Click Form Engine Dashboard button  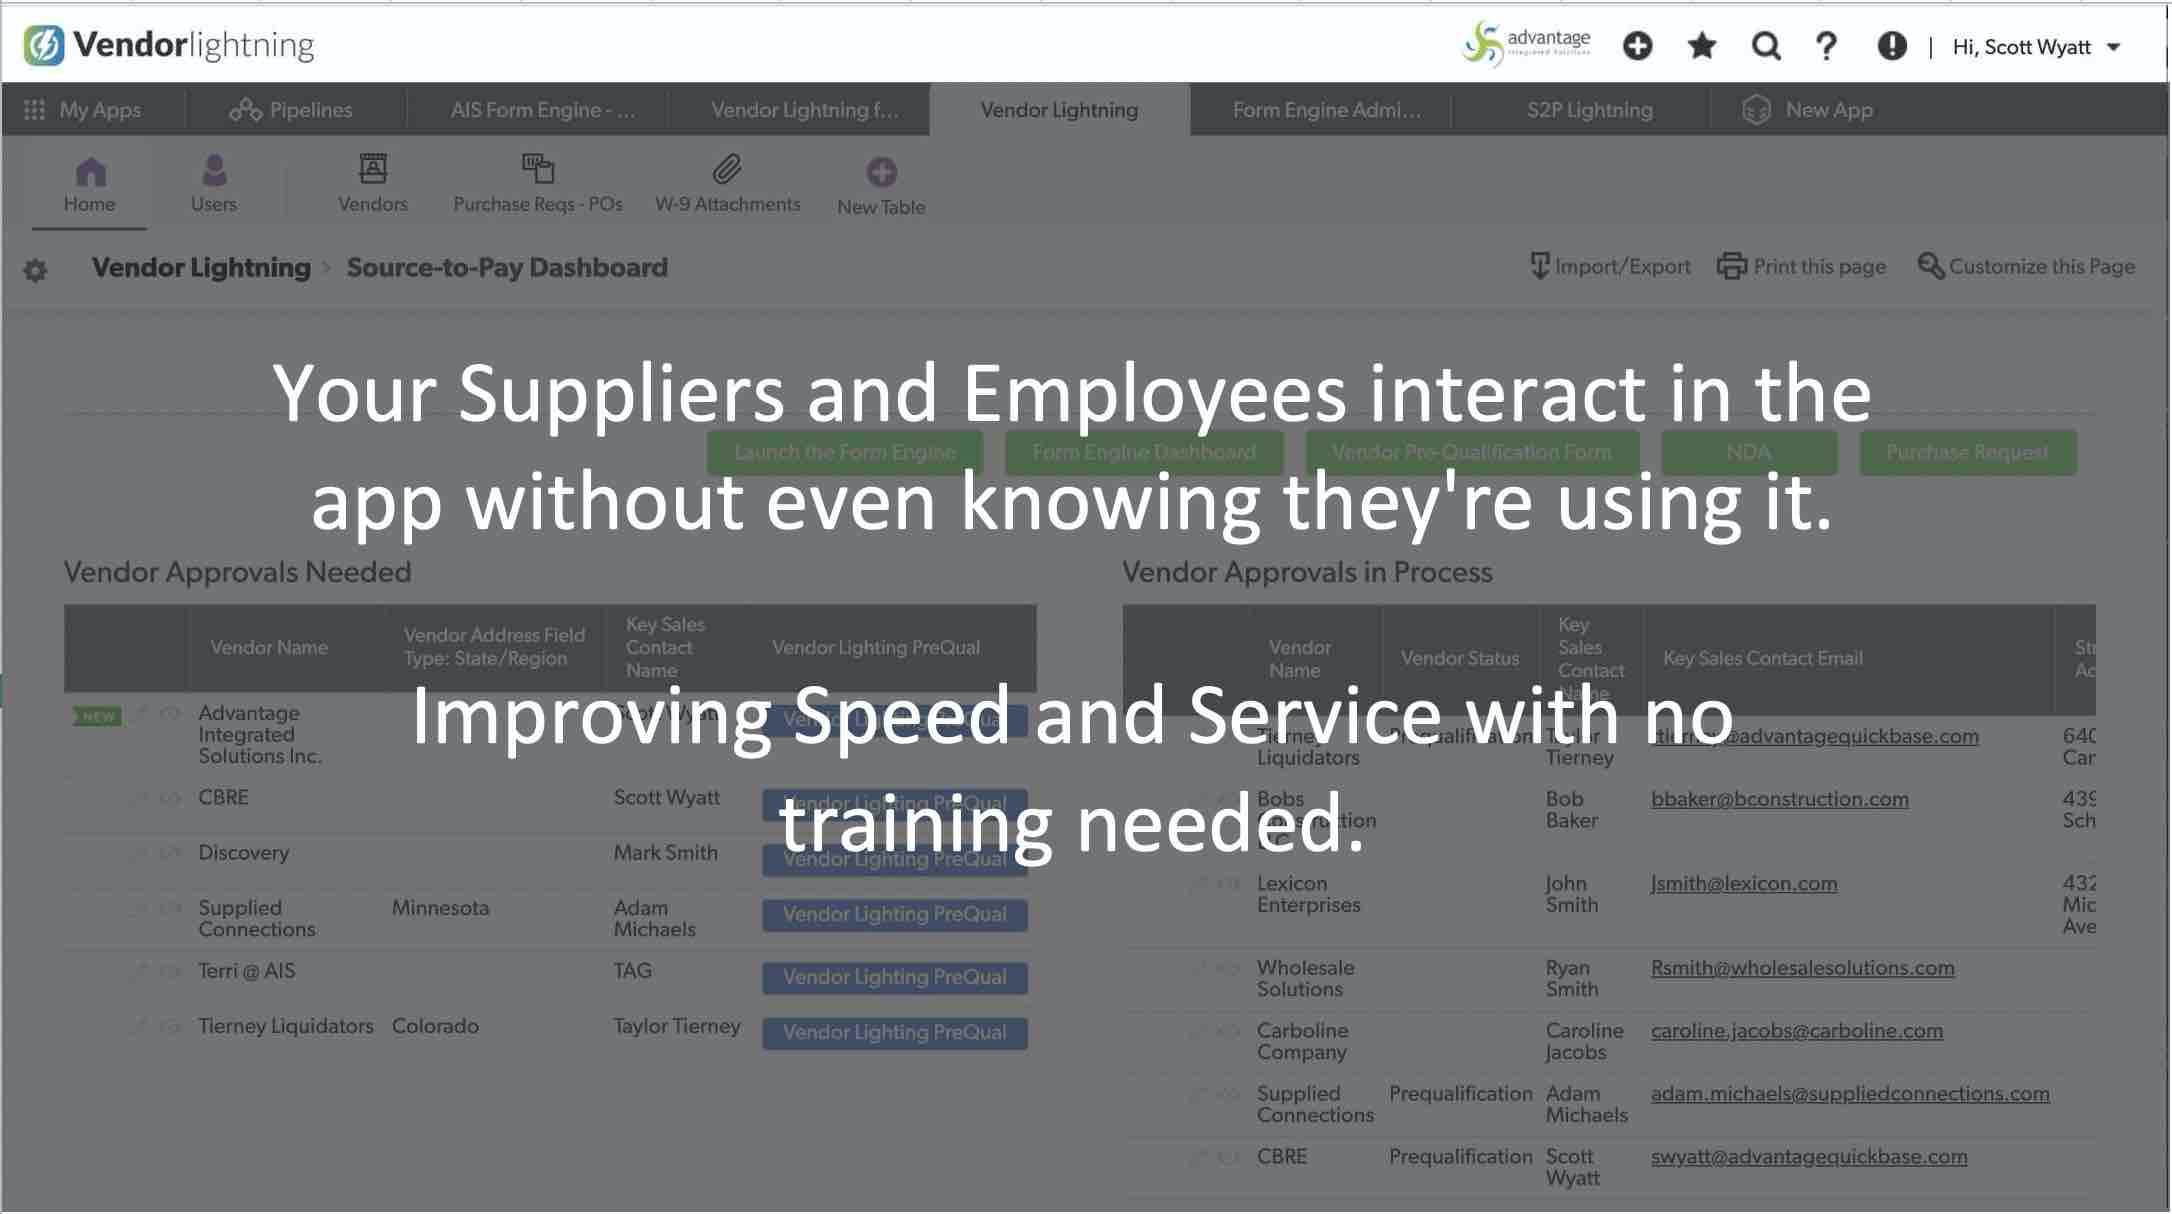point(1144,452)
